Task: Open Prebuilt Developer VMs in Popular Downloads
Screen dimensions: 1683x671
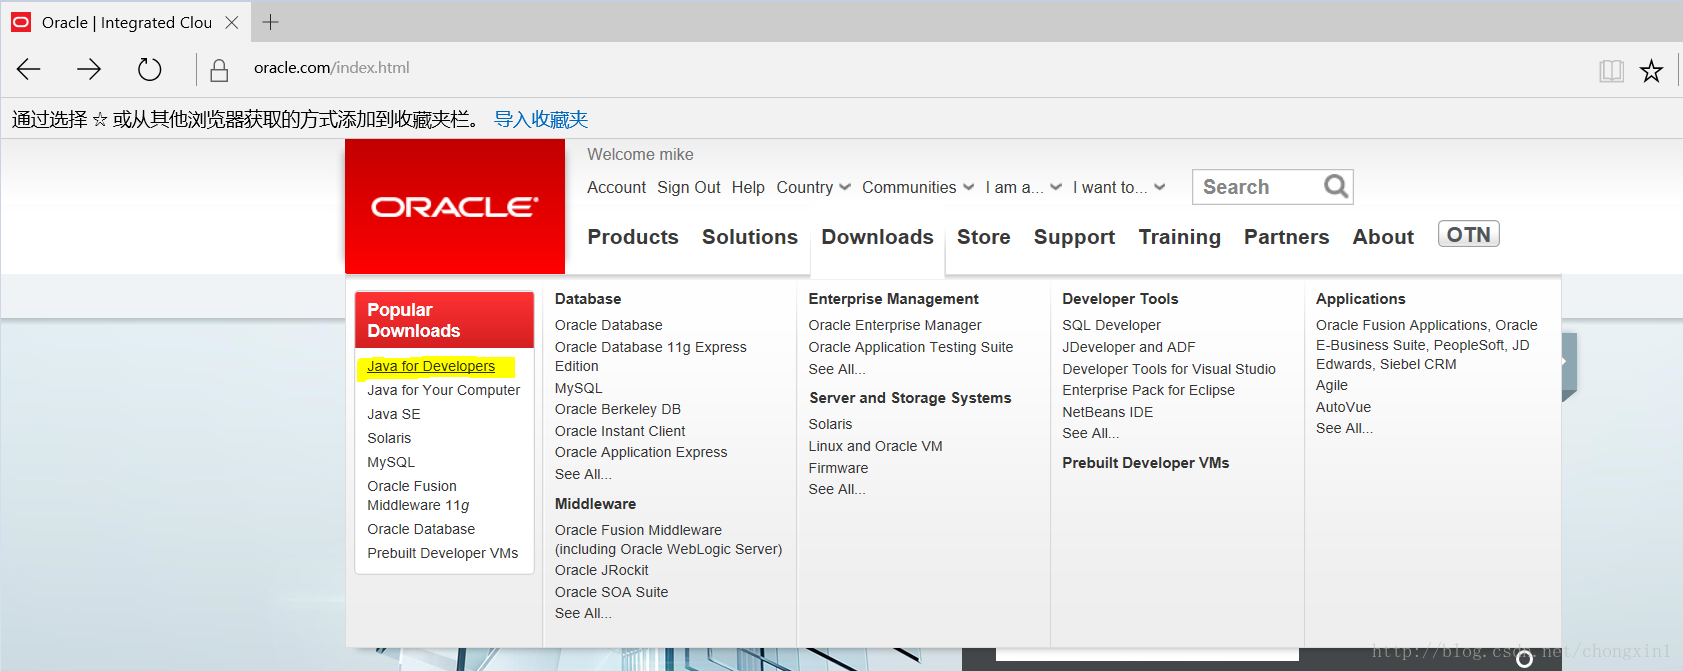Action: (x=442, y=553)
